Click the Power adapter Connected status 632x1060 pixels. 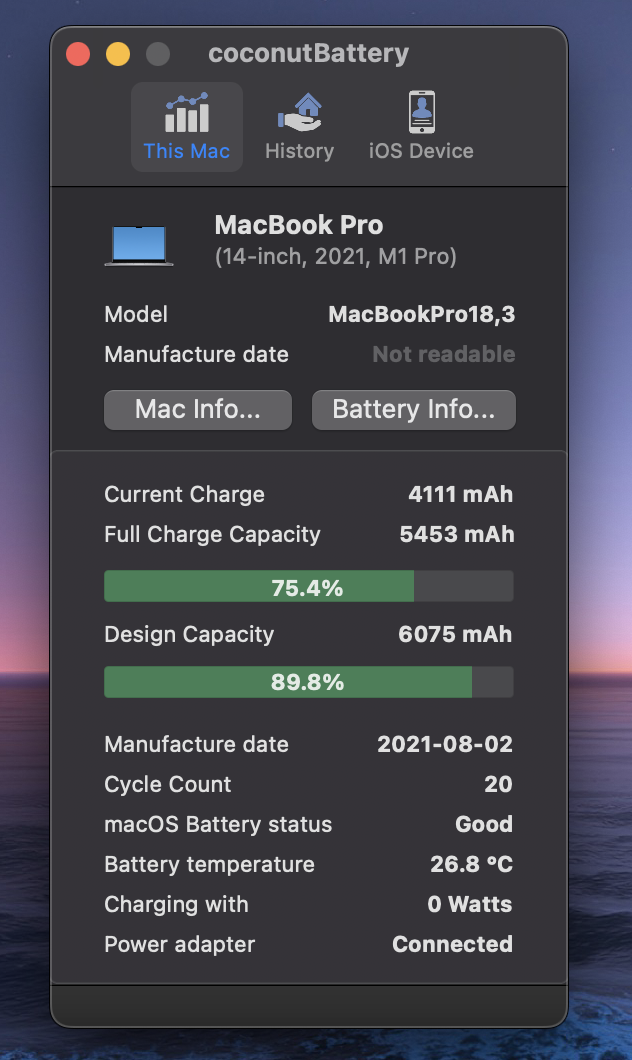coord(452,944)
